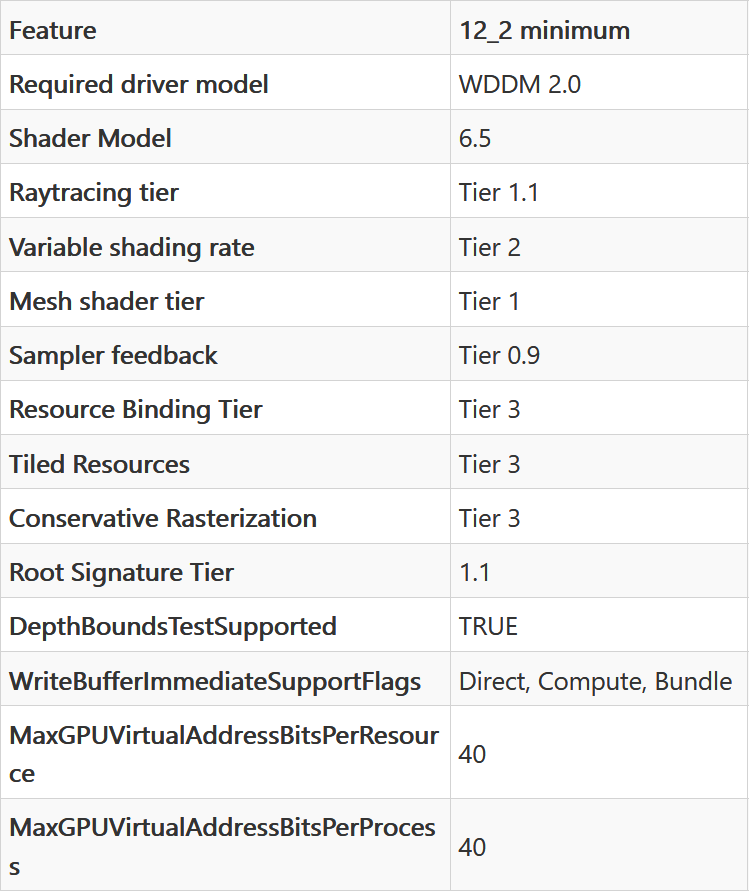
Task: Click the "12_2 minimum" column header
Action: click(x=544, y=30)
